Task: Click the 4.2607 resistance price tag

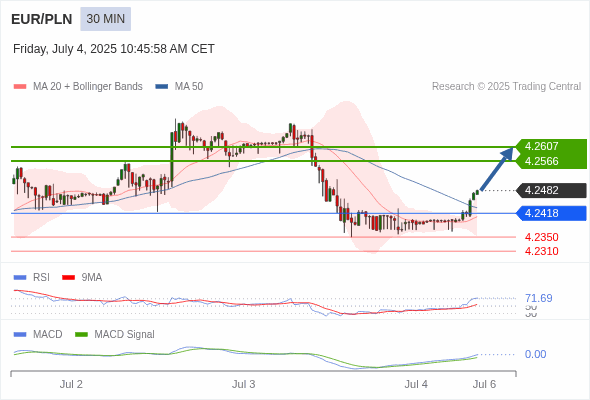Action: click(551, 146)
